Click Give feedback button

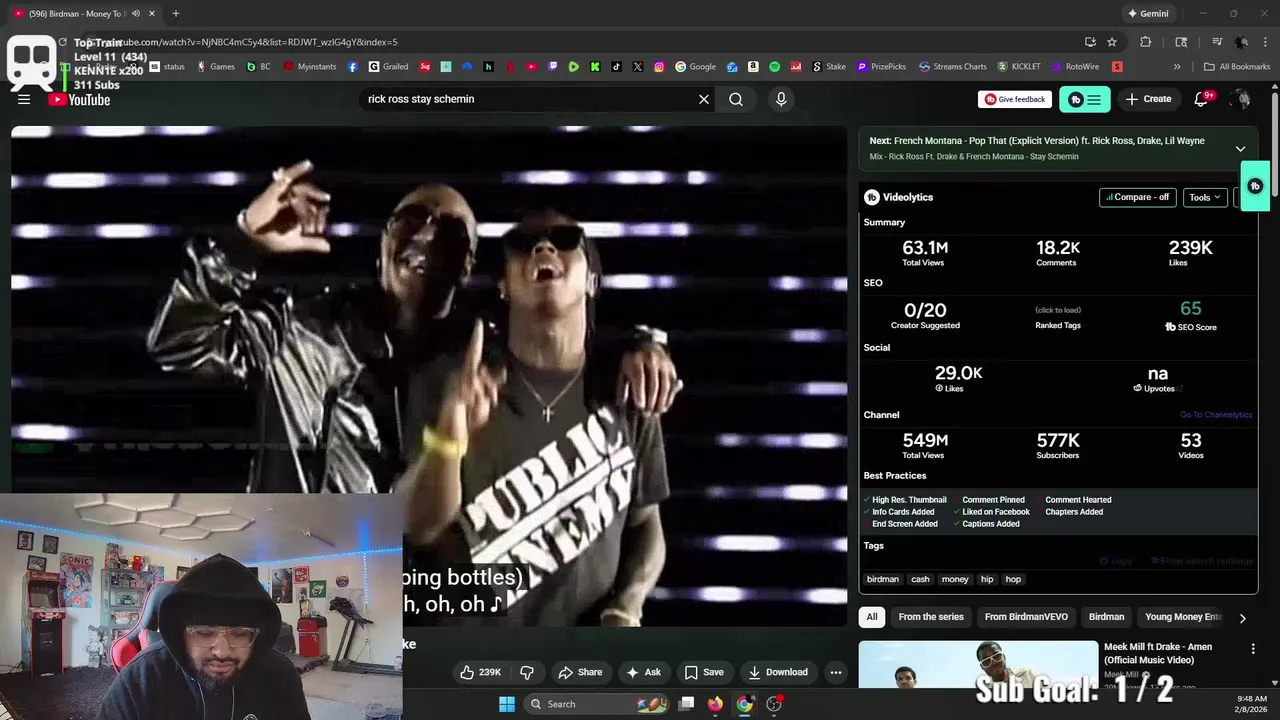point(1015,99)
